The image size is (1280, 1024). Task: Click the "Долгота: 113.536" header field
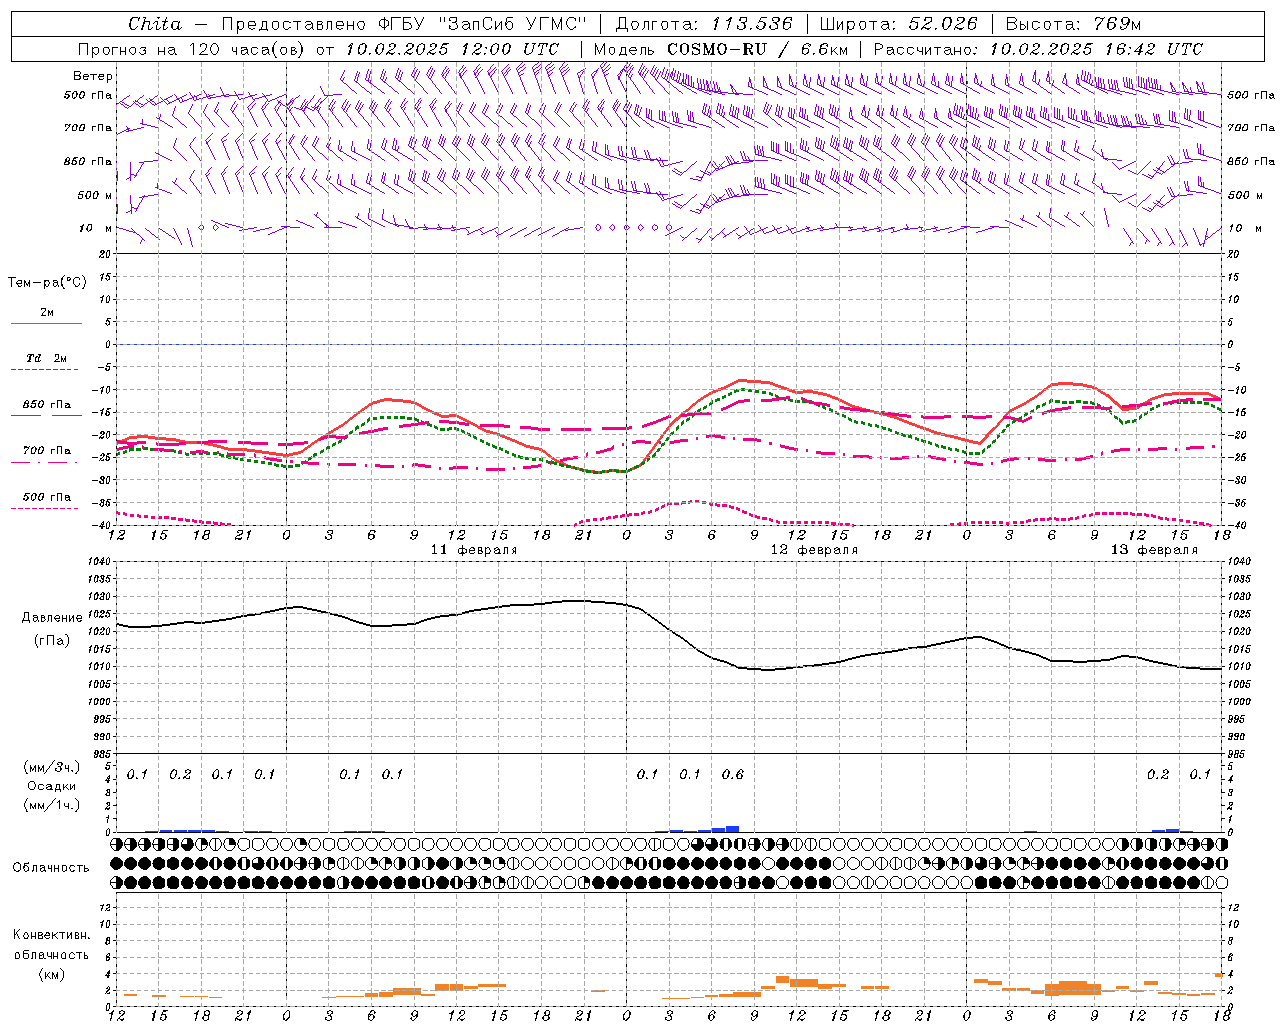point(704,24)
